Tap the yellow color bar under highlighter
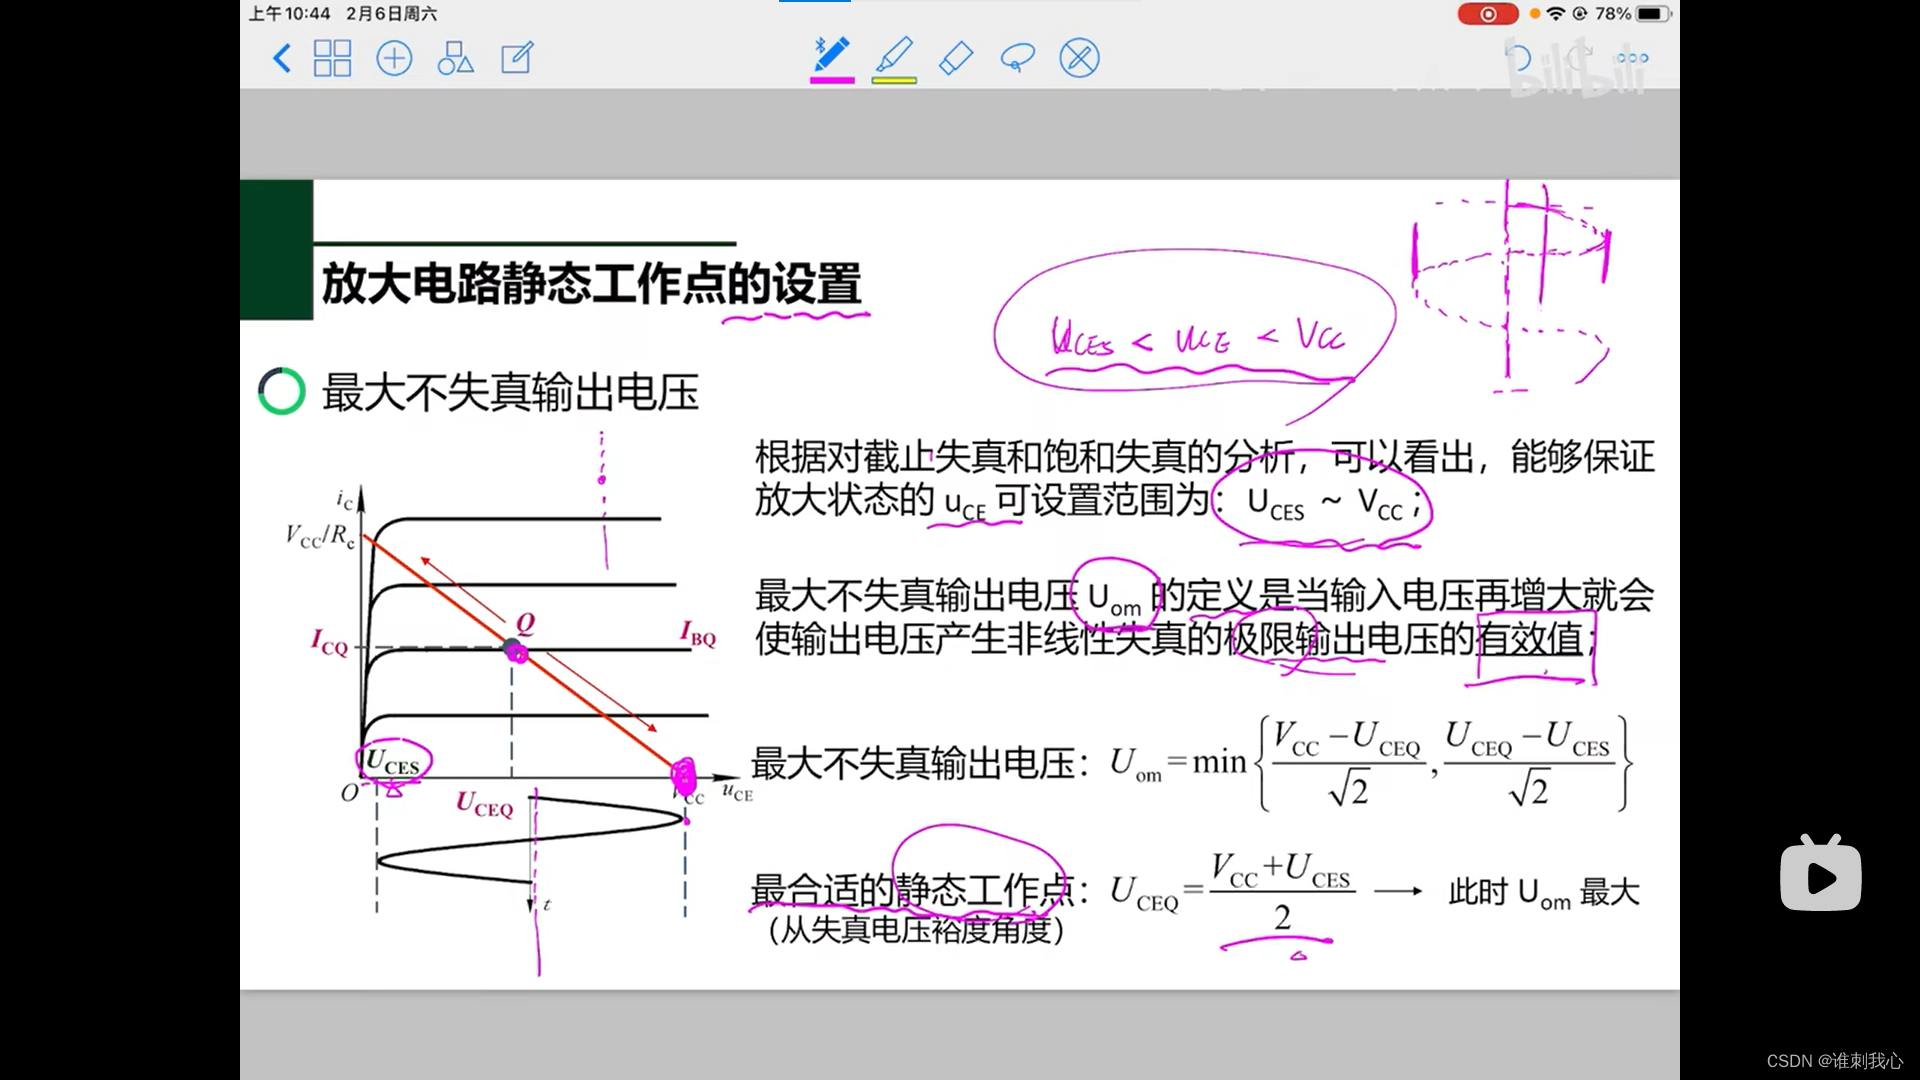The image size is (1920, 1080). [894, 80]
